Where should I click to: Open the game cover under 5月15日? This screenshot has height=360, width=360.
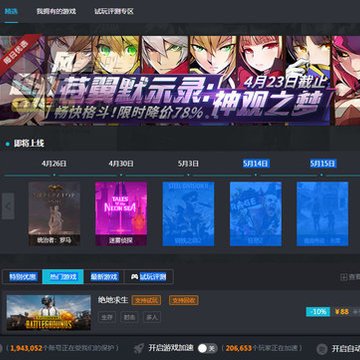[323, 214]
